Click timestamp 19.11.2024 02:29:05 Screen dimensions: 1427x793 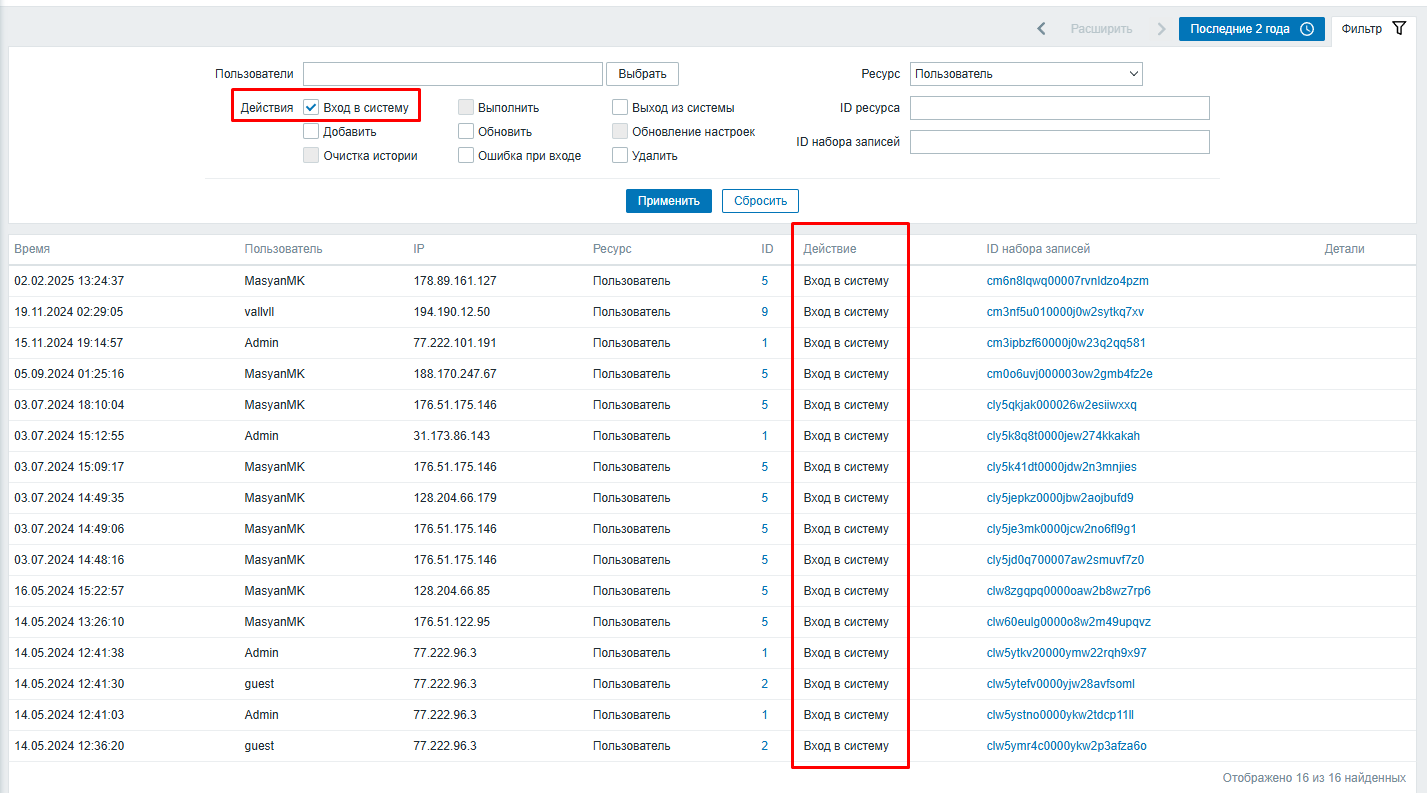coord(69,312)
